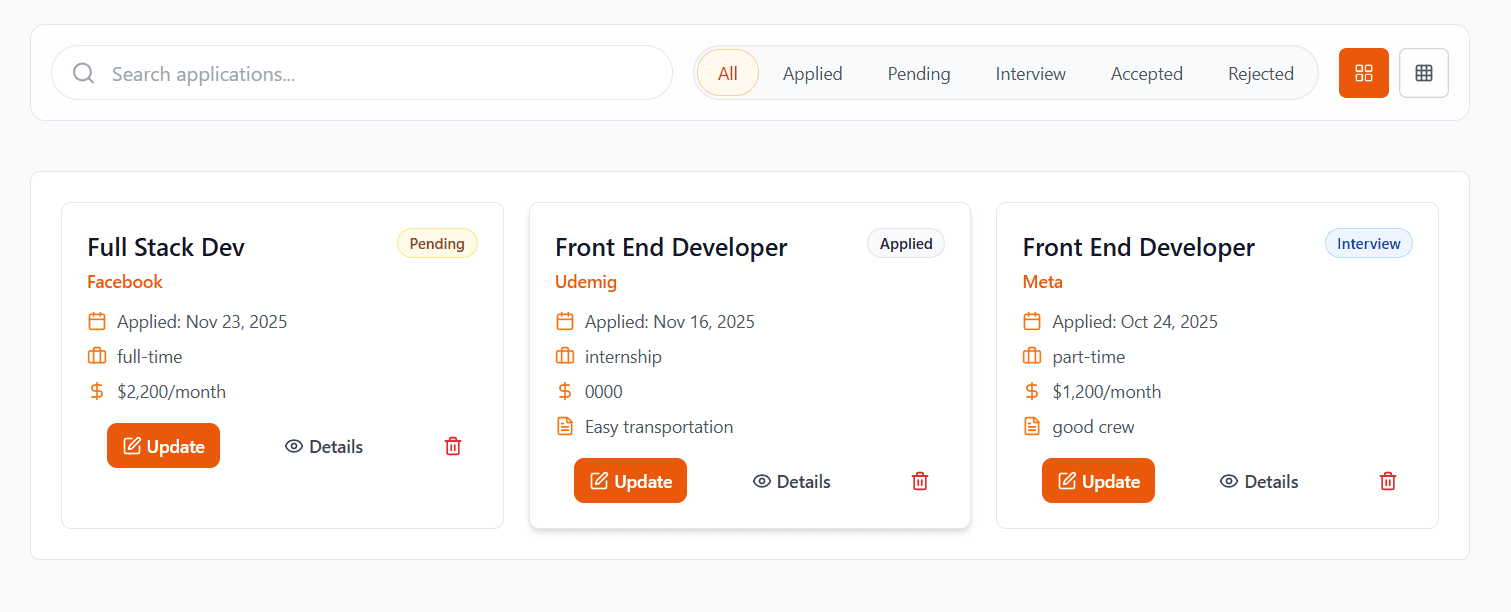Click the Udemig company name
The width and height of the screenshot is (1511, 612).
click(586, 282)
